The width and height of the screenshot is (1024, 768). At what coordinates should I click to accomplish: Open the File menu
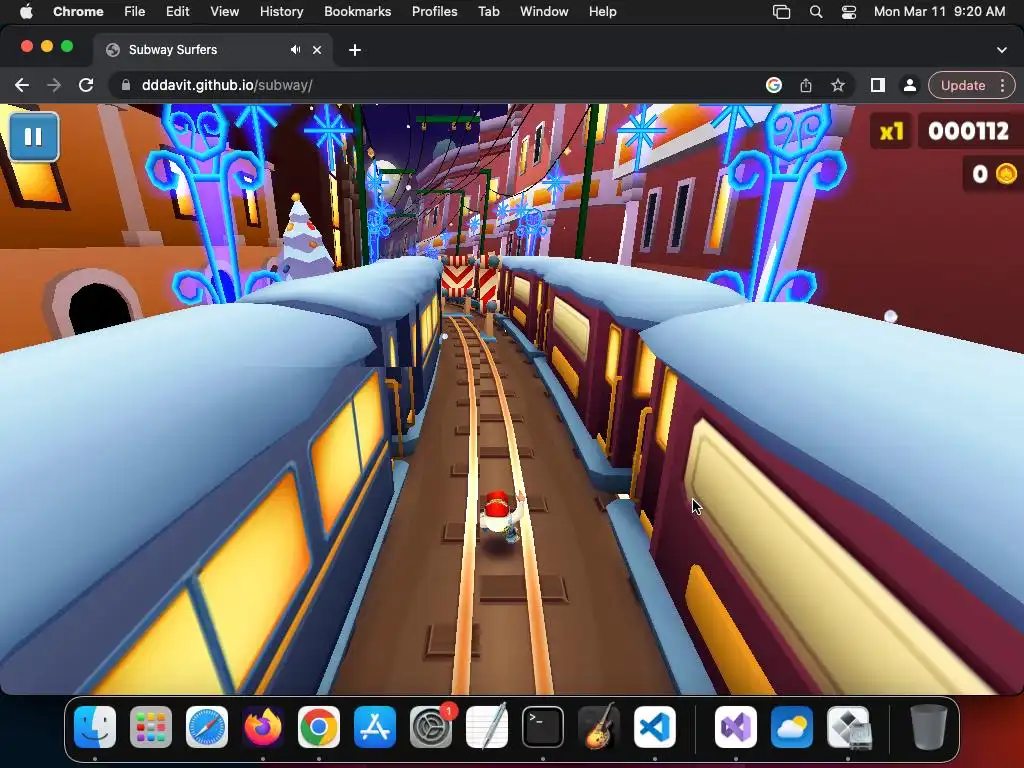point(135,11)
